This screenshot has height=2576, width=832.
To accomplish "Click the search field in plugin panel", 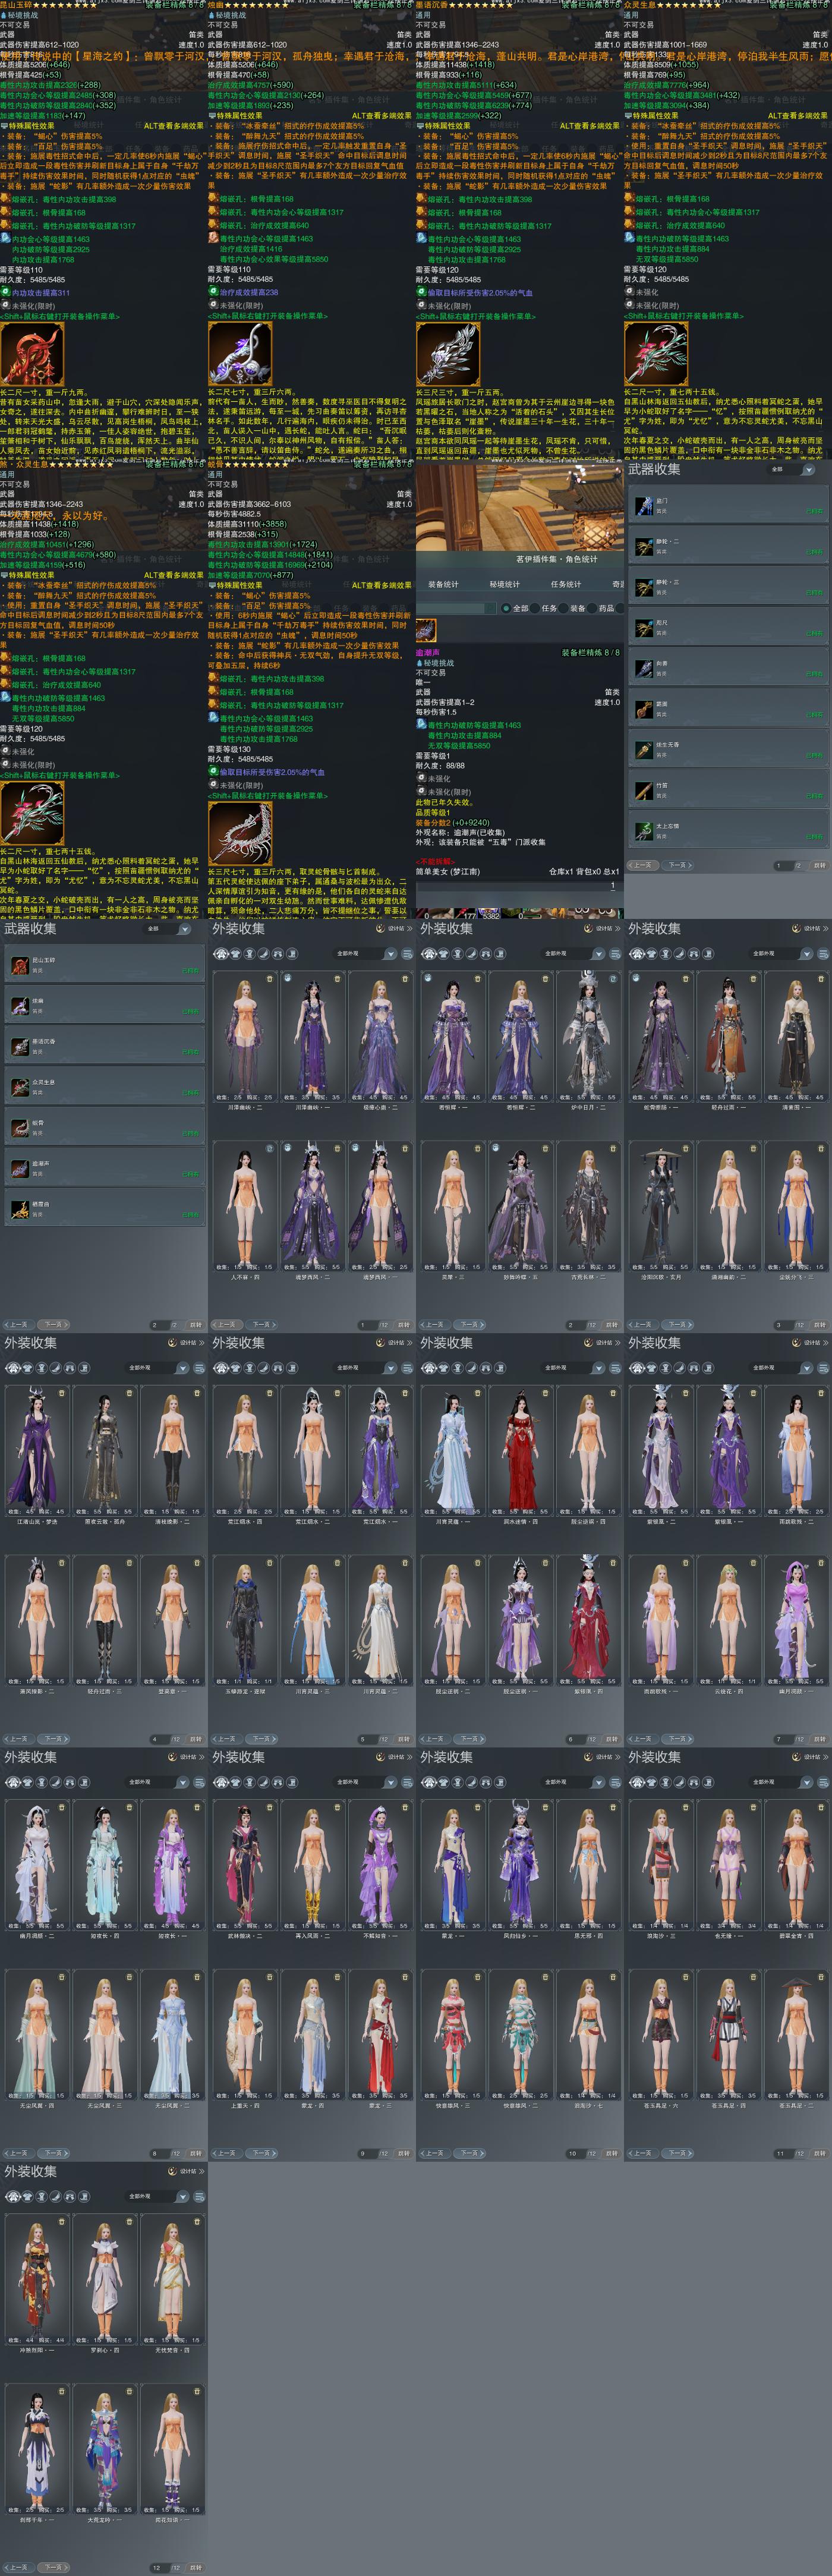I will pyautogui.click(x=455, y=608).
